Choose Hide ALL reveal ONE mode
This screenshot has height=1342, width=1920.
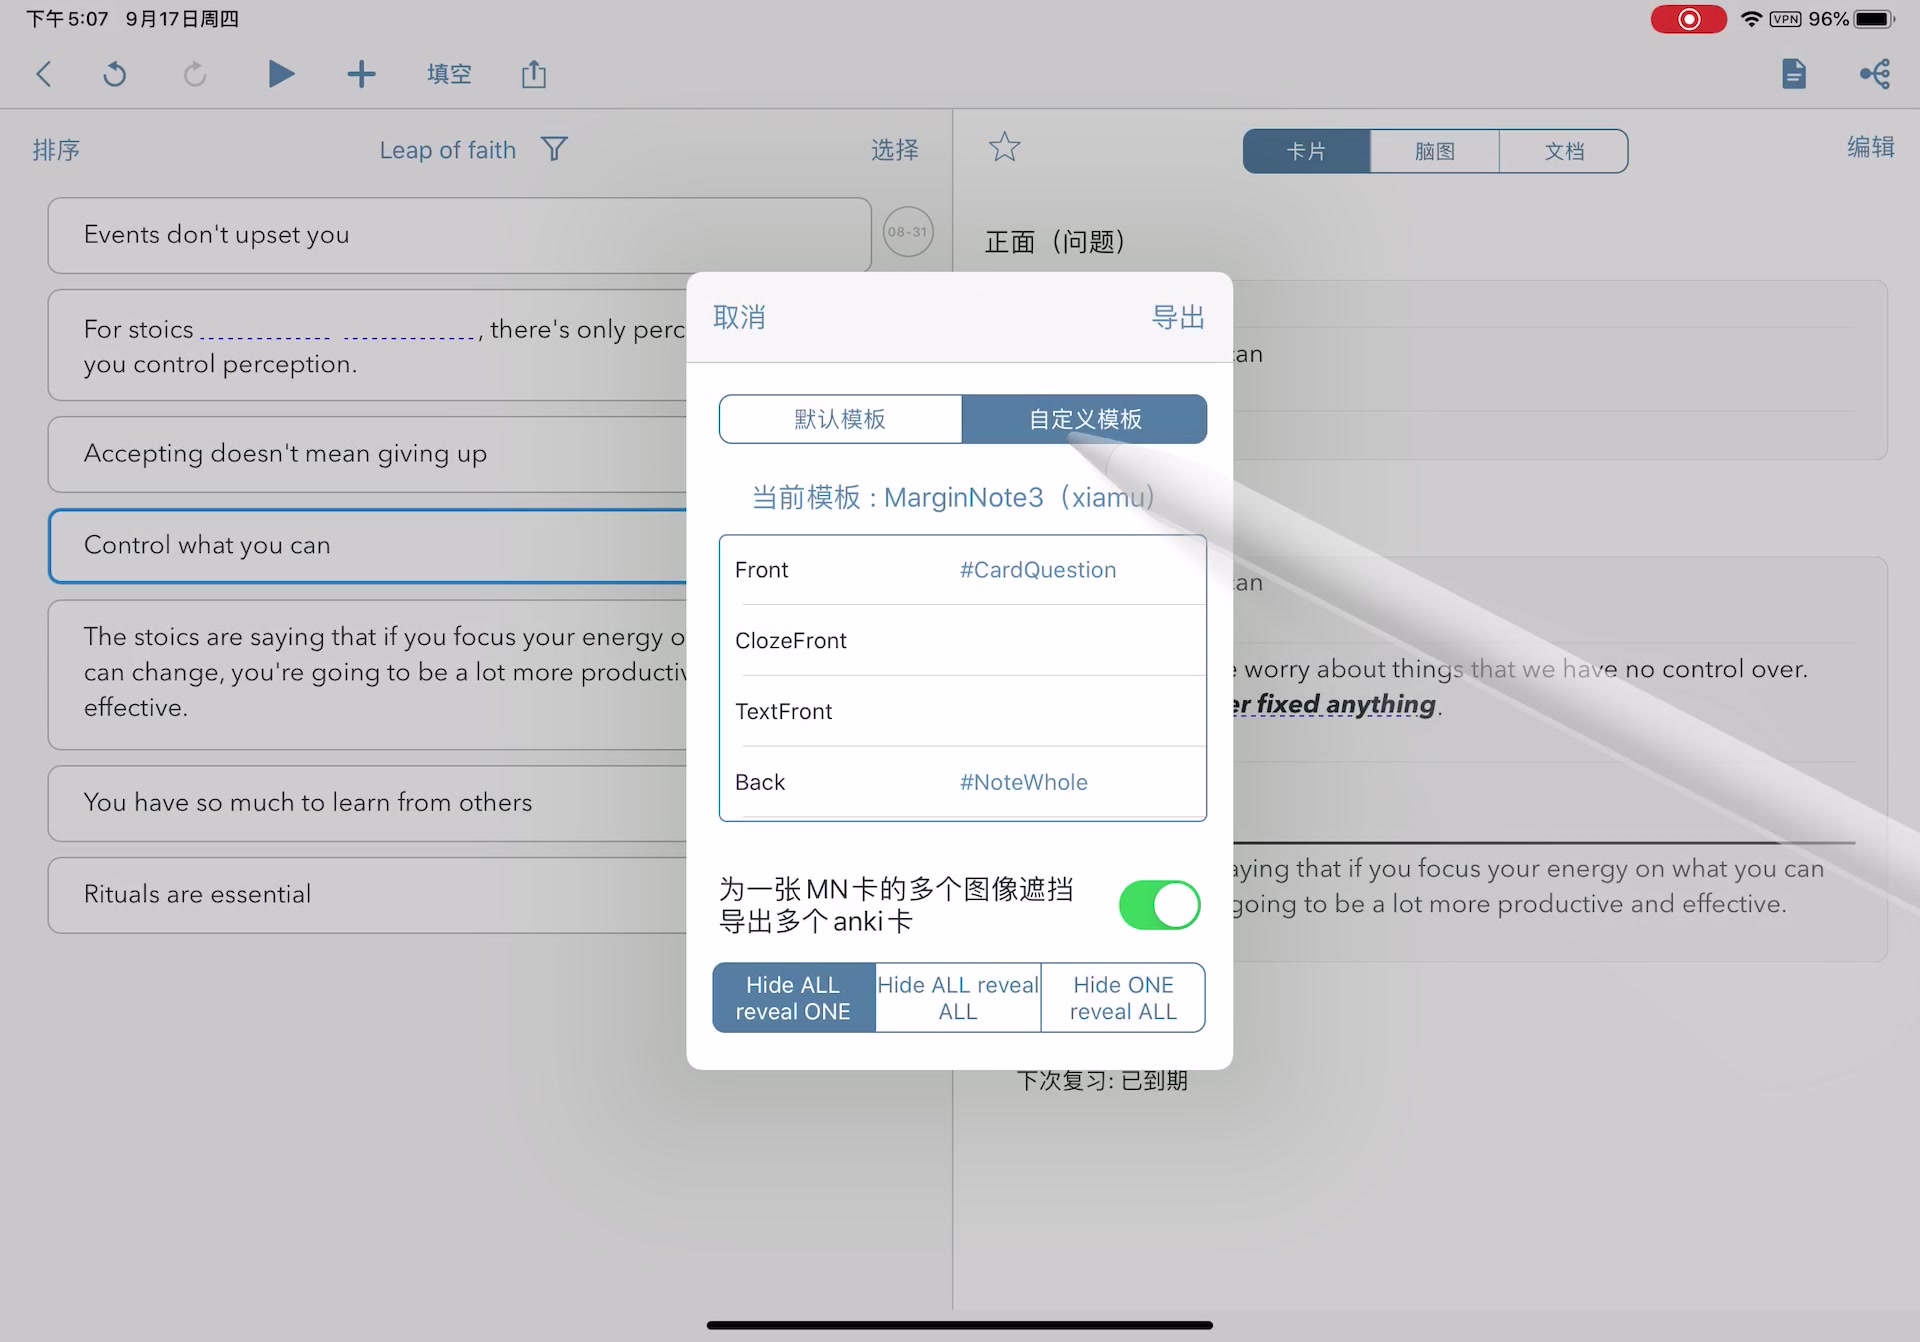tap(792, 997)
